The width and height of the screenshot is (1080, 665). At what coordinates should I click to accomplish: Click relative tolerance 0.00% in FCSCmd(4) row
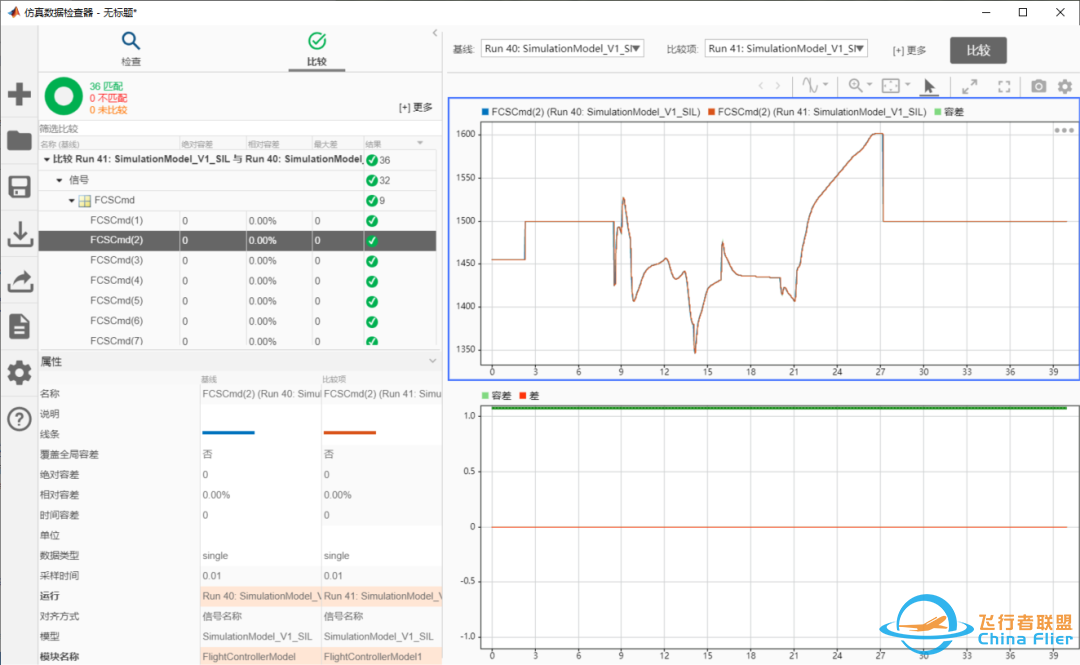point(262,281)
